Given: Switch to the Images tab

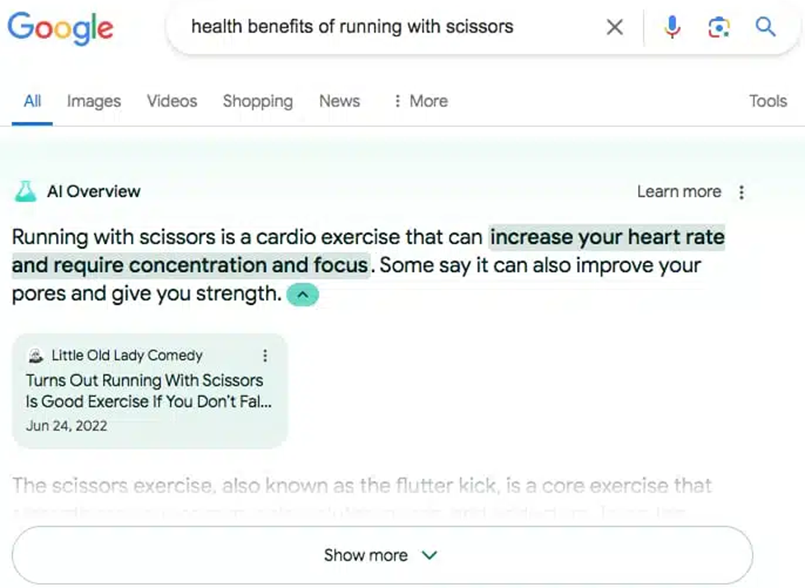Looking at the screenshot, I should (x=93, y=101).
